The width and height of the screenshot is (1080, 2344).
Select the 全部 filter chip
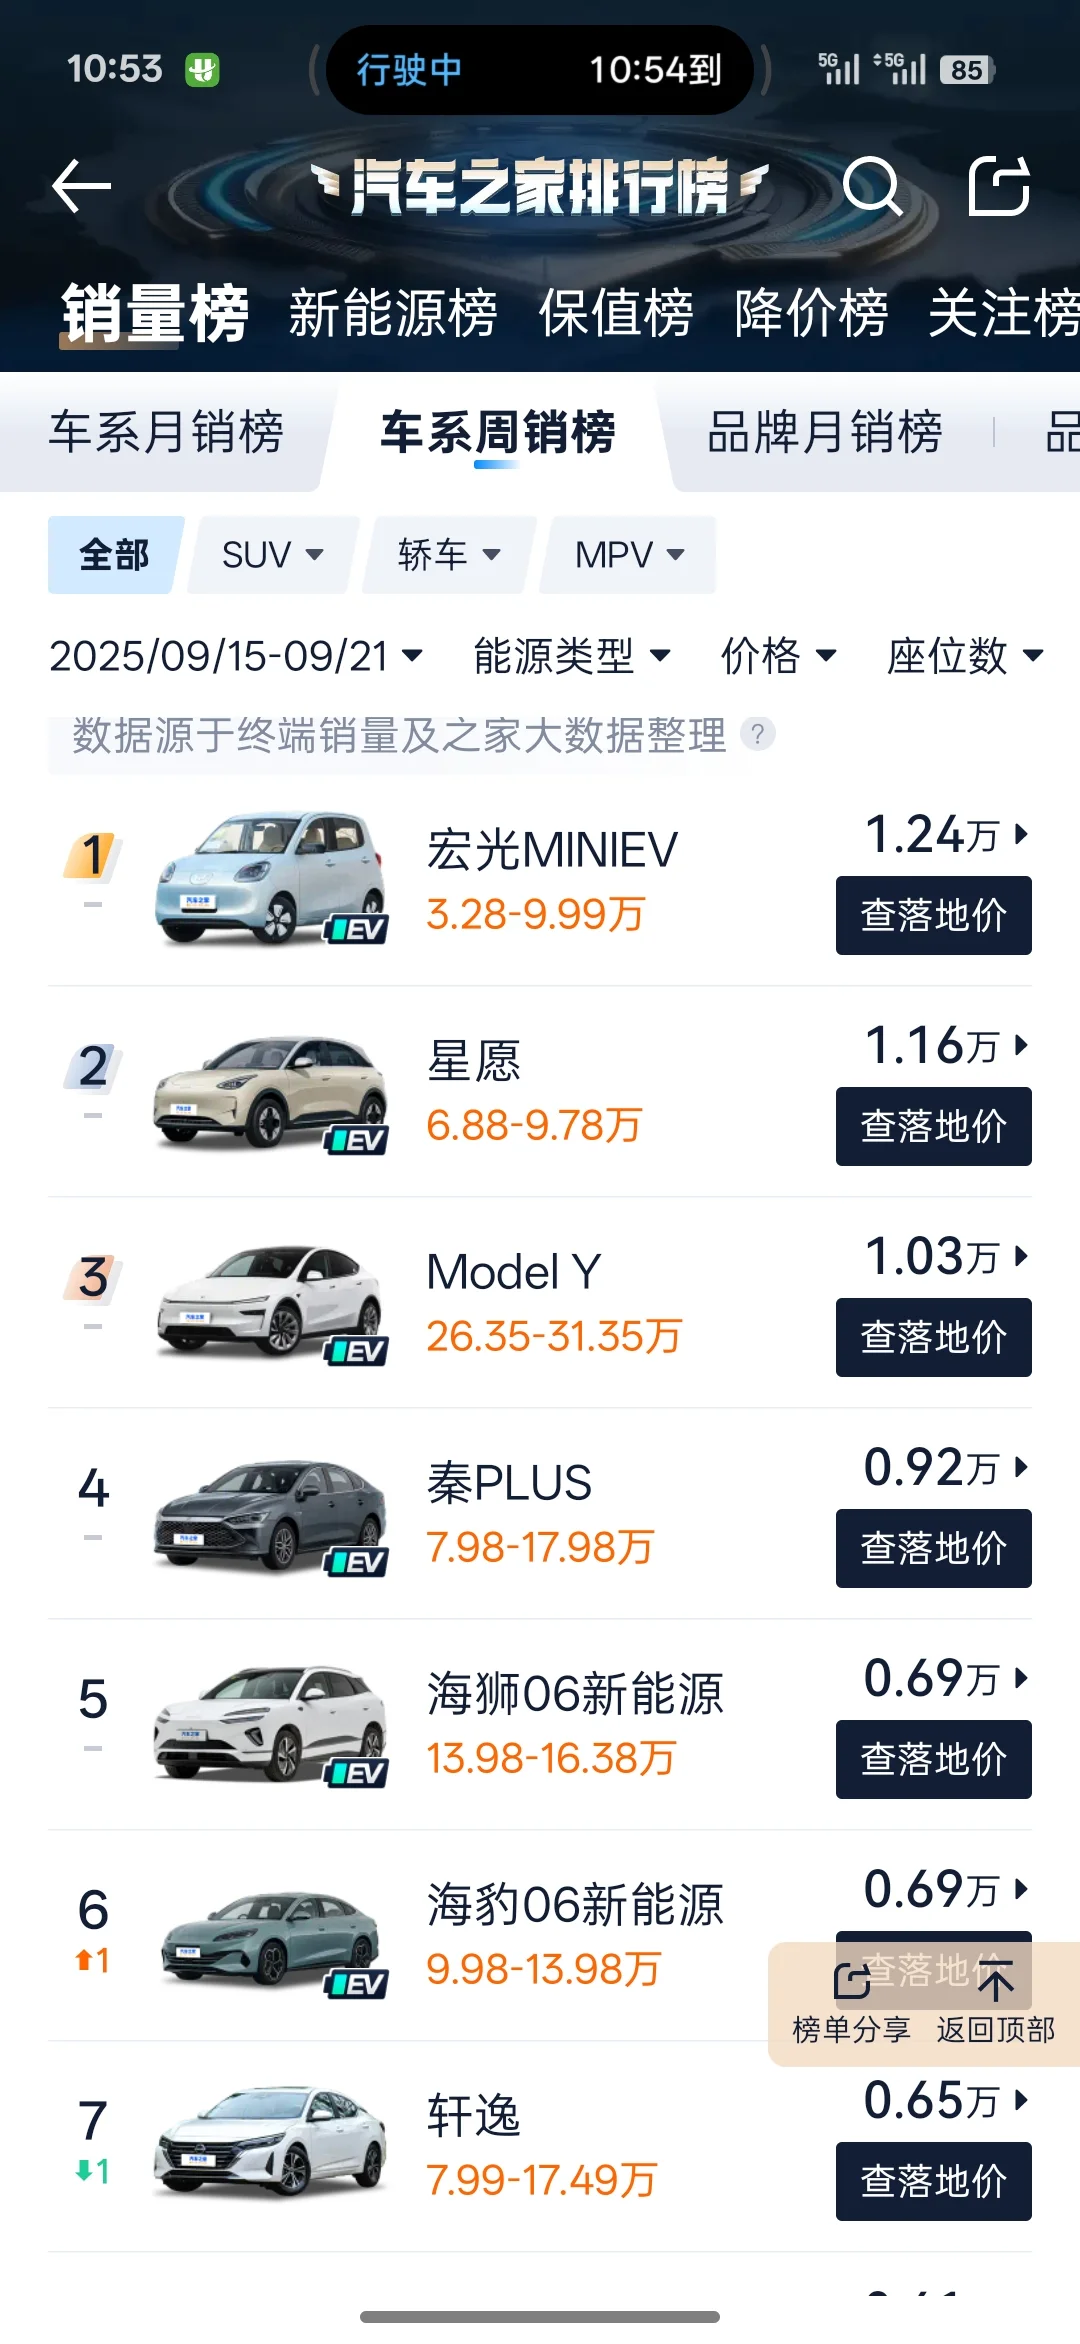click(x=112, y=555)
